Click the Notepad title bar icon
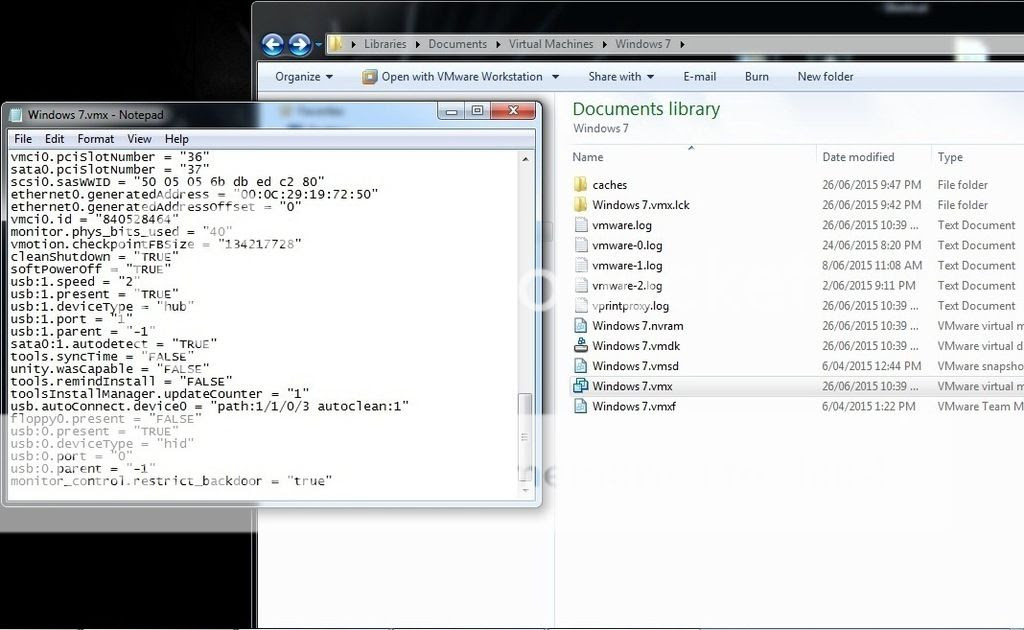Screen dimensions: 1024x630 pyautogui.click(x=16, y=115)
